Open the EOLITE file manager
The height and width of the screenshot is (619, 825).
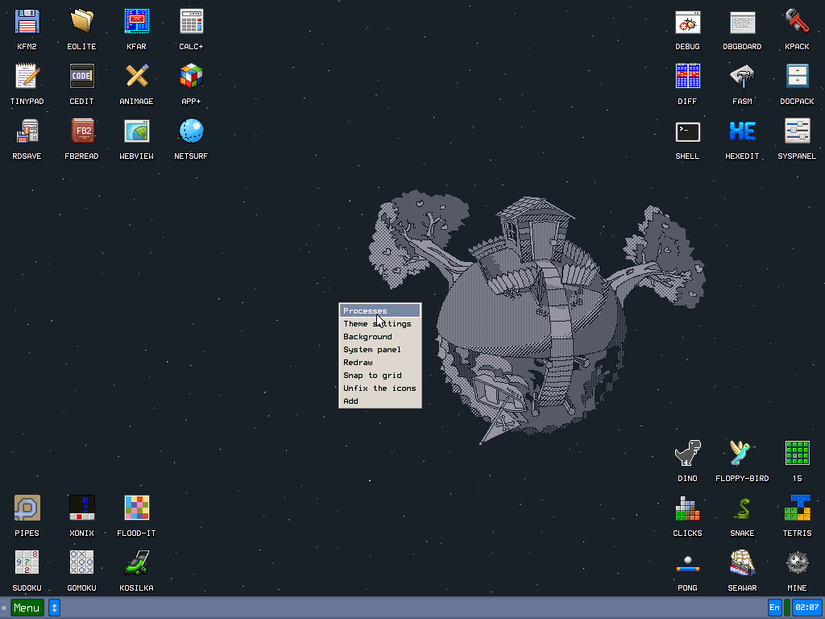[x=81, y=29]
